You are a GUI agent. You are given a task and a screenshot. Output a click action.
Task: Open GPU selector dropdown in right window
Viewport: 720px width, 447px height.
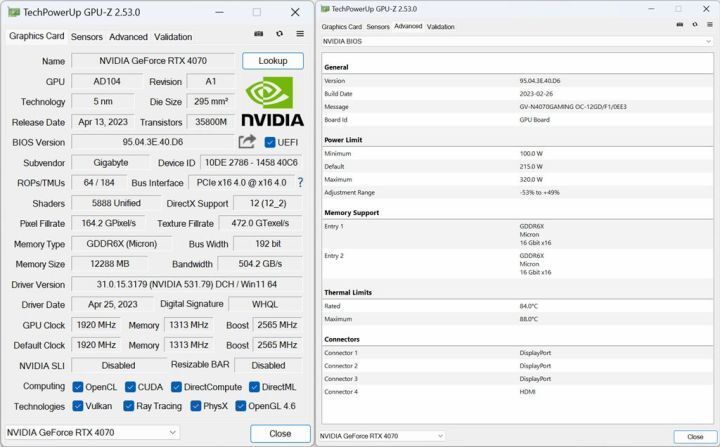point(382,436)
